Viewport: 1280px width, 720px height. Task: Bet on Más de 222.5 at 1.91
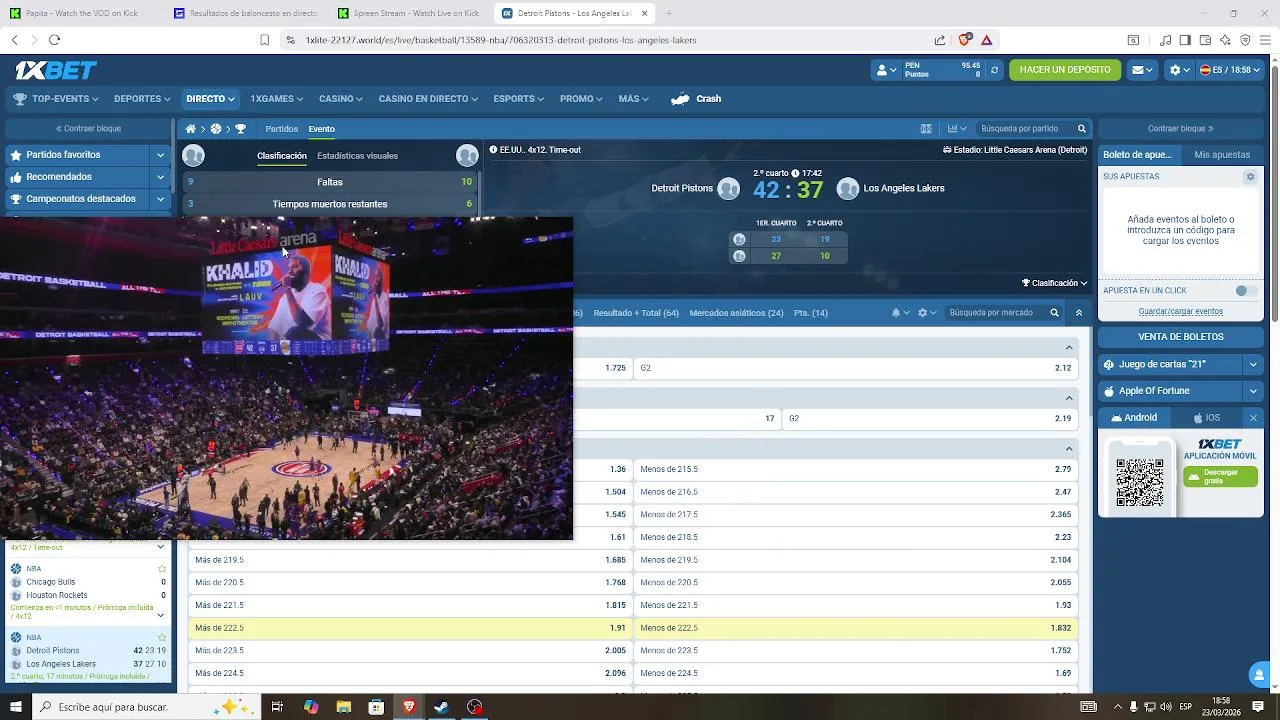(x=410, y=628)
